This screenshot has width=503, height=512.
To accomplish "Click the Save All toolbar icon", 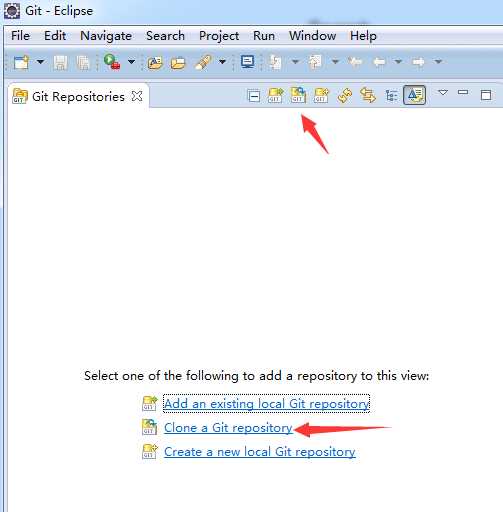I will 83,62.
